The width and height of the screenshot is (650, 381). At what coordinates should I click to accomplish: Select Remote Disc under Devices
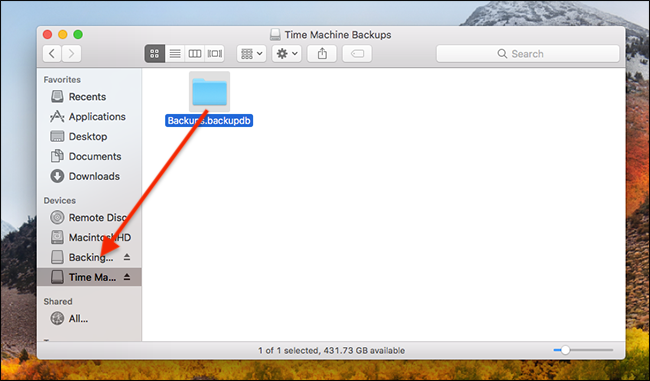coord(89,217)
